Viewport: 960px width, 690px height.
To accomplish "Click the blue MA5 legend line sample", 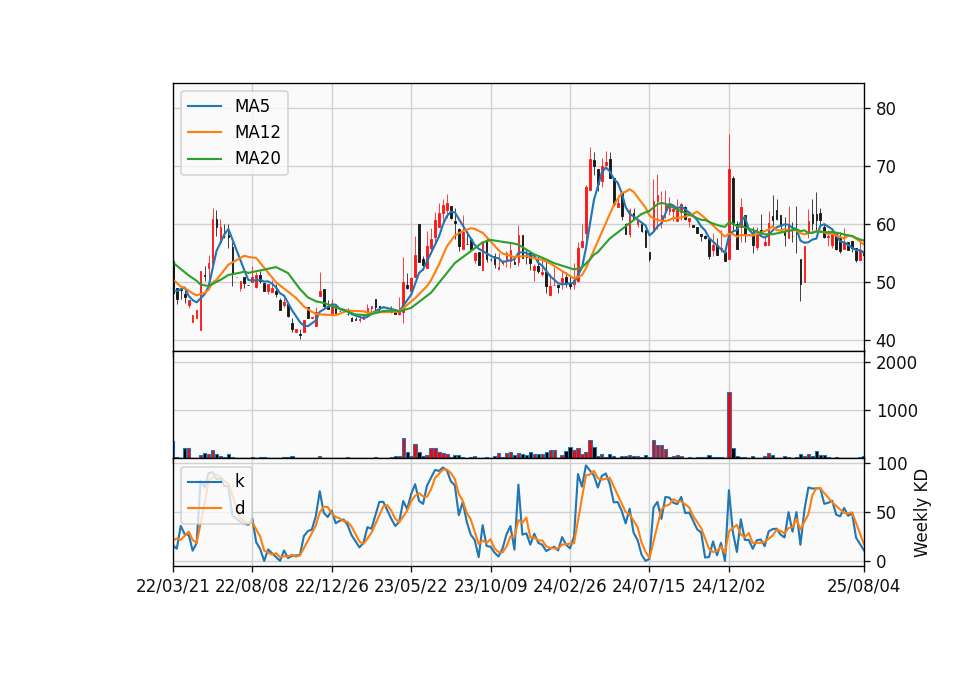I will point(204,106).
